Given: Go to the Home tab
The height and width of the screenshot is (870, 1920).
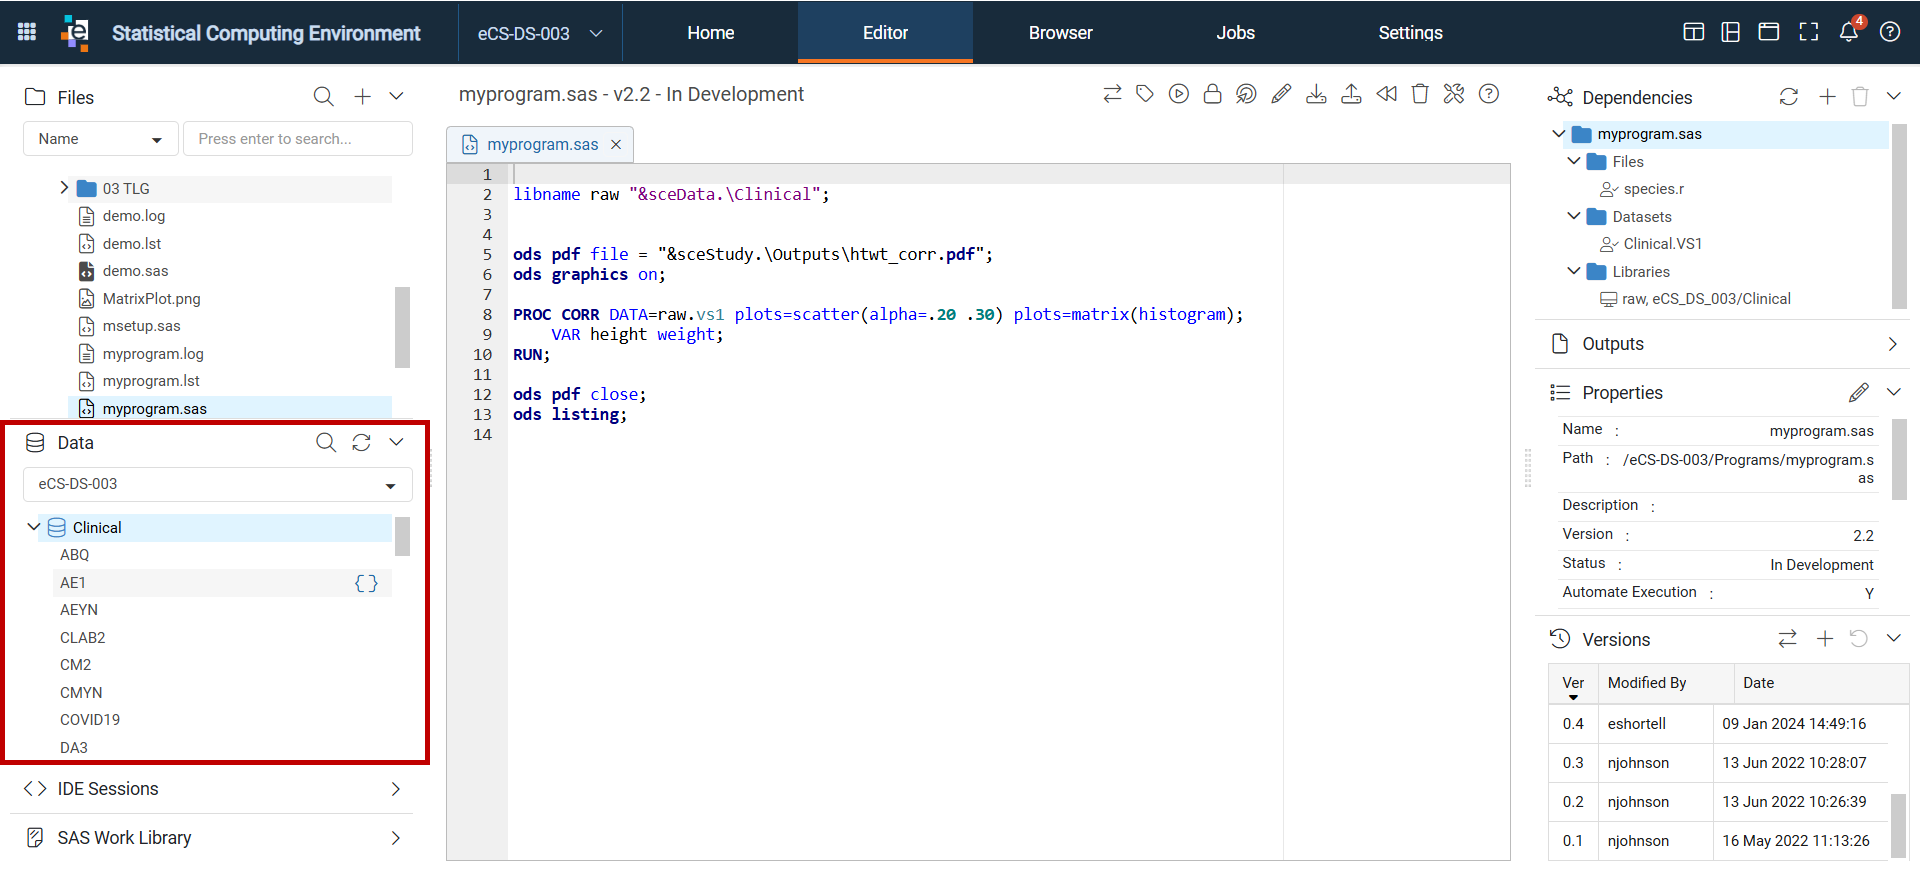Looking at the screenshot, I should pyautogui.click(x=710, y=33).
